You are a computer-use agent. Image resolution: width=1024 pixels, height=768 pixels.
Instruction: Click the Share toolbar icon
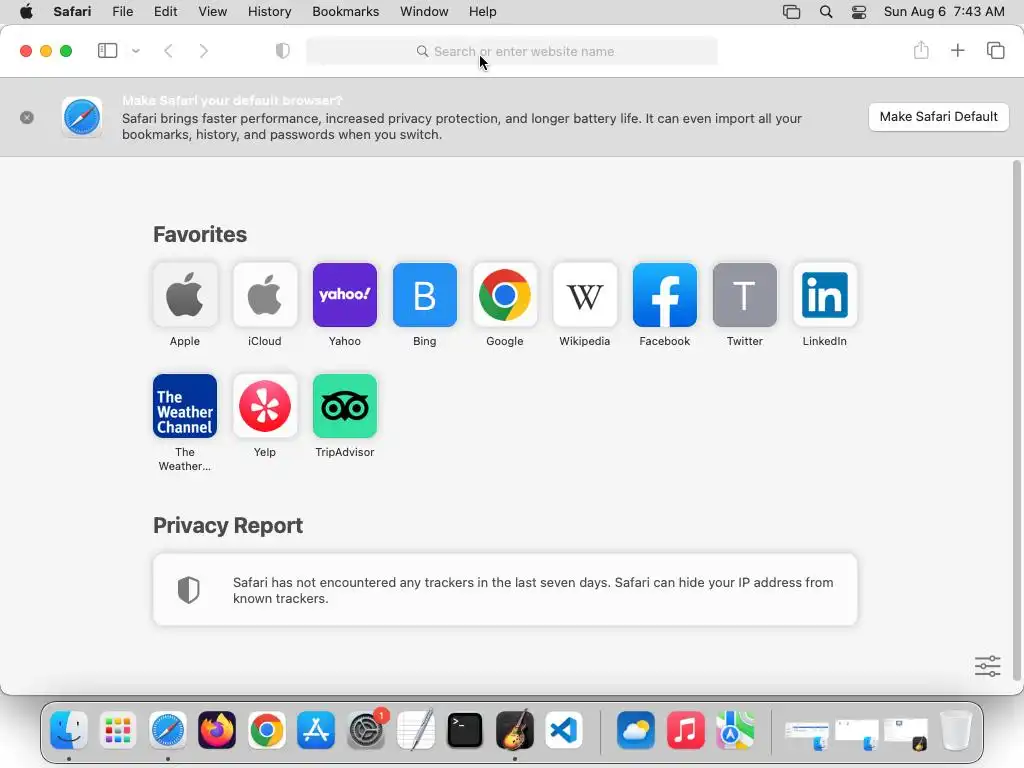coord(921,50)
